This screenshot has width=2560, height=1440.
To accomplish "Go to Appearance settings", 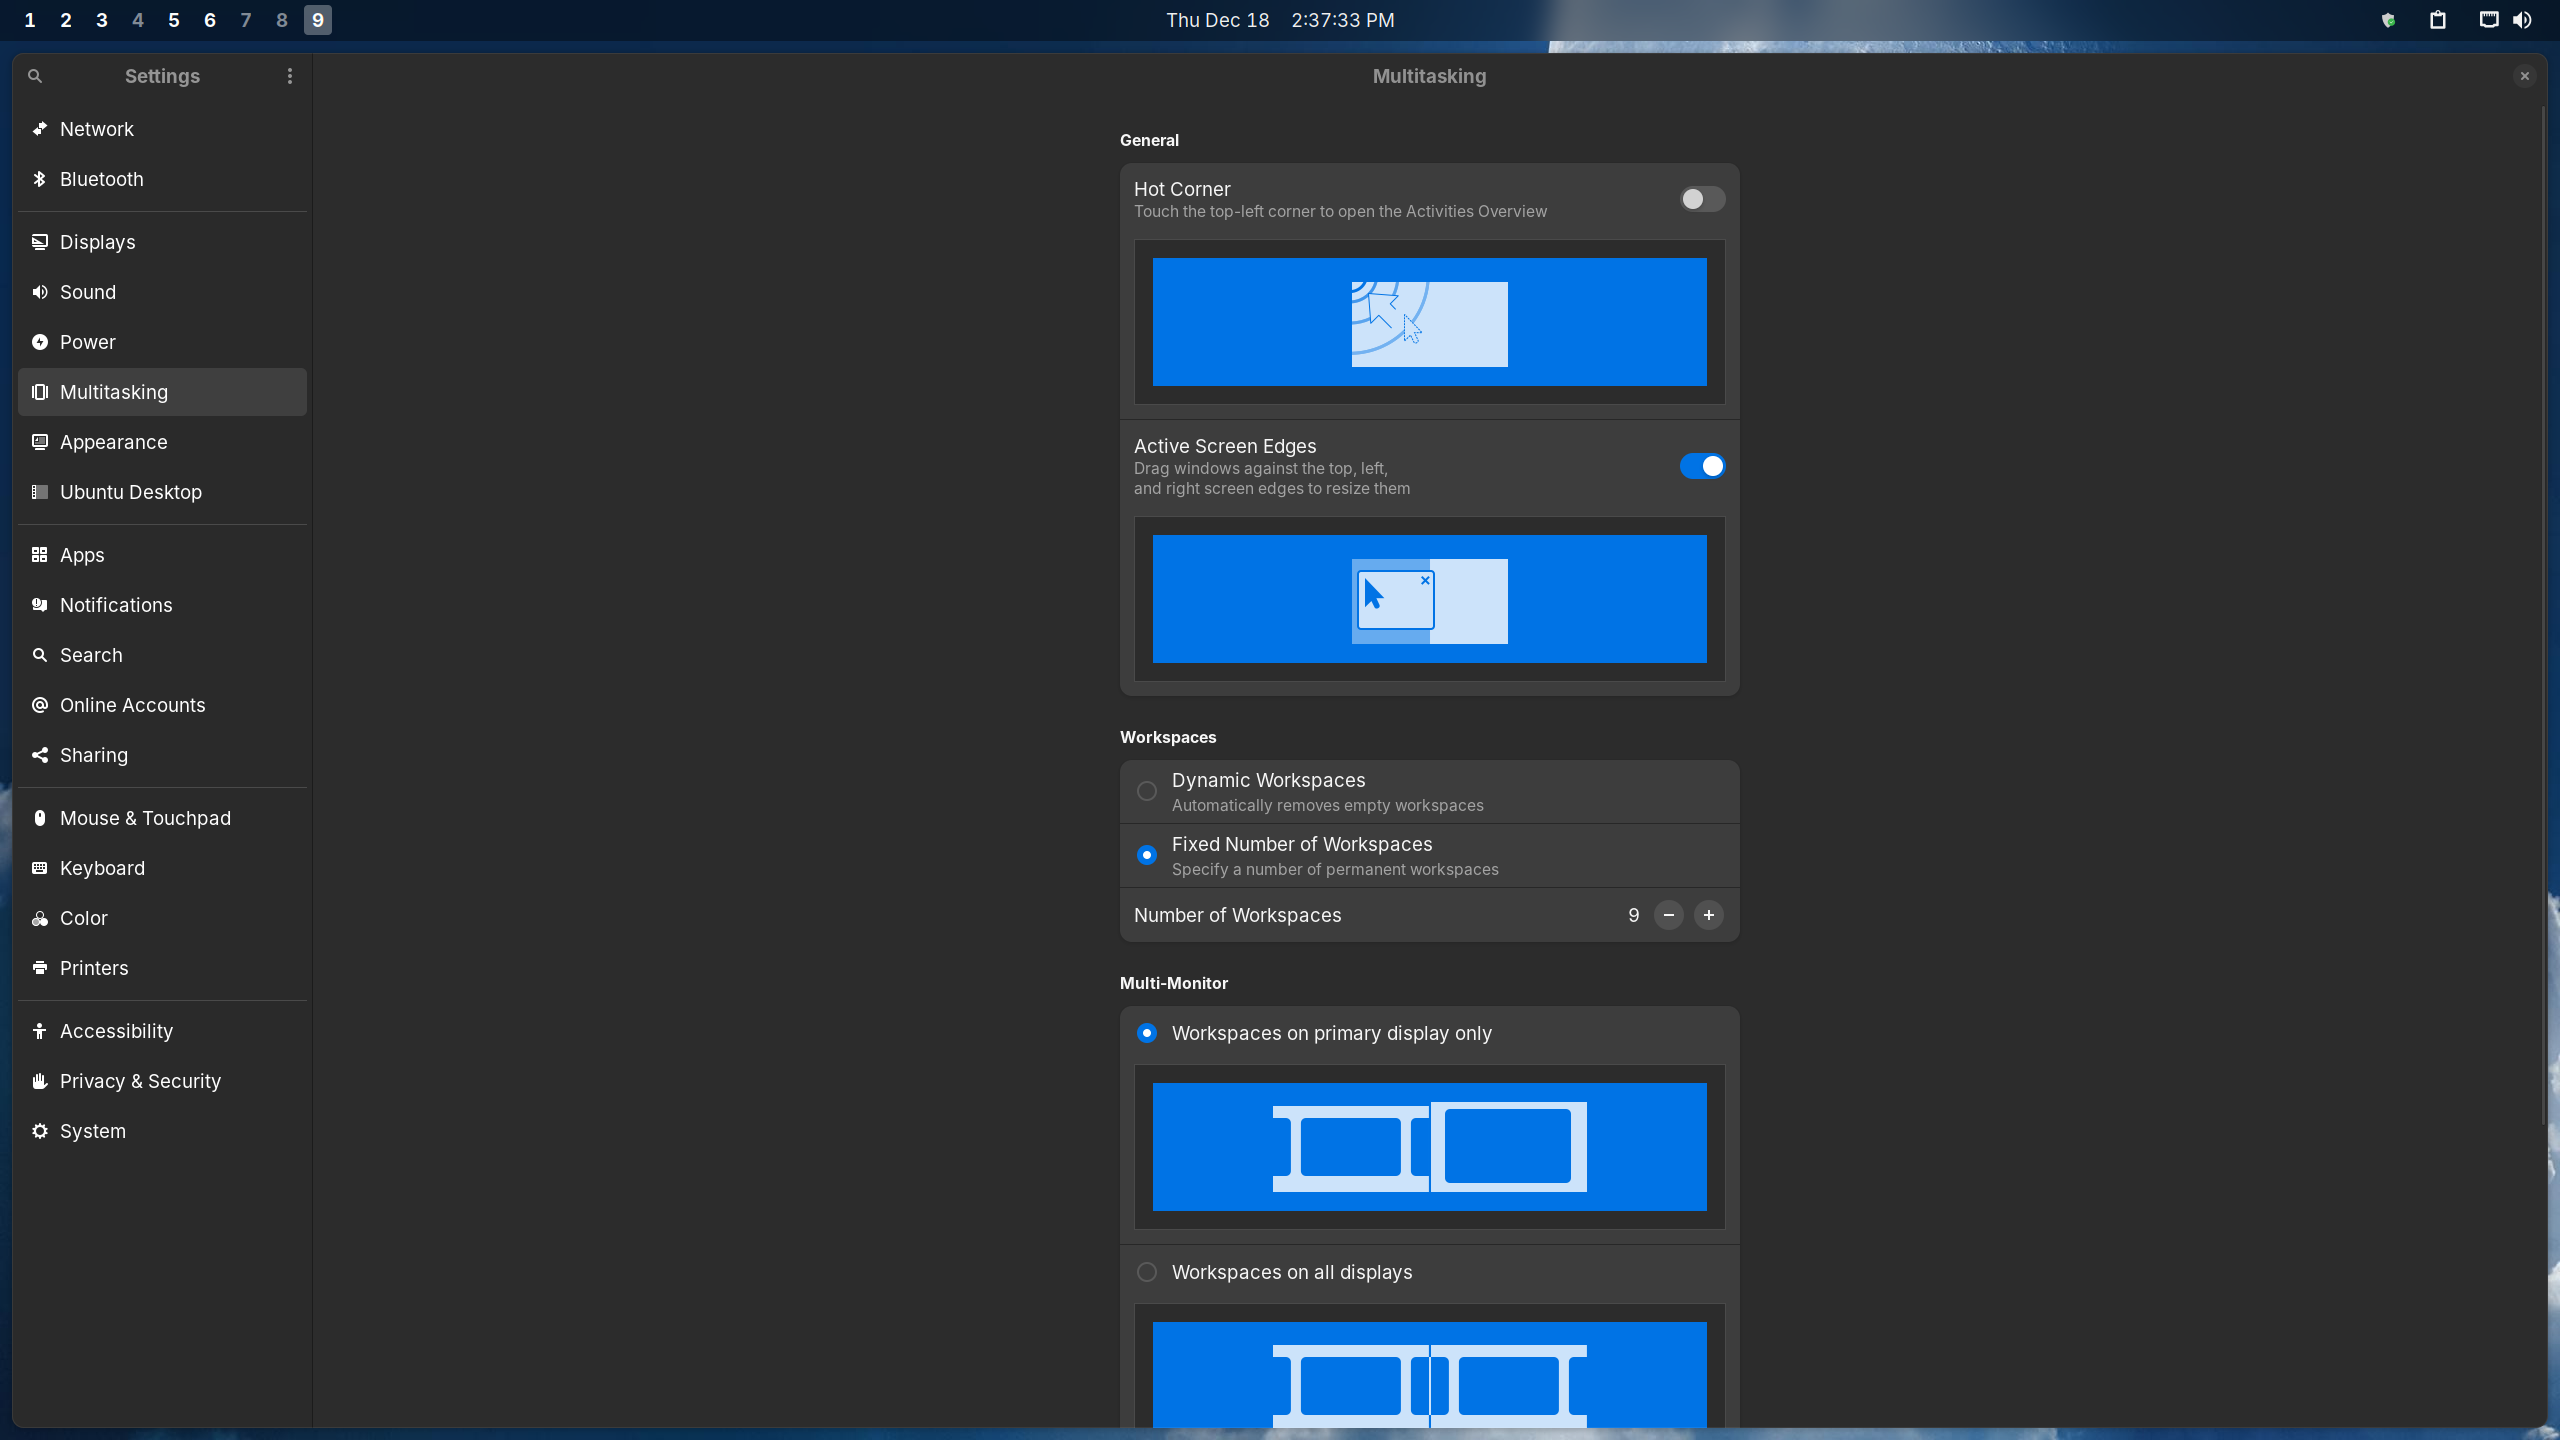I will [113, 442].
